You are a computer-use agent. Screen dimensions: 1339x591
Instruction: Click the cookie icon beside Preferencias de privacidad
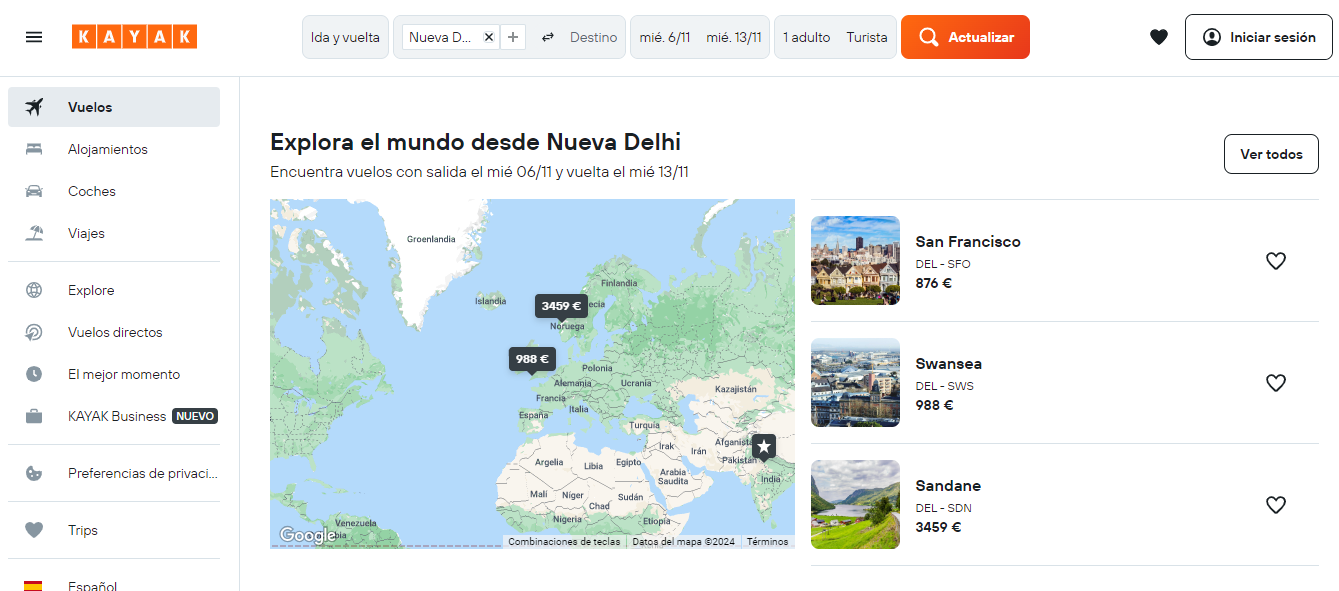34,473
